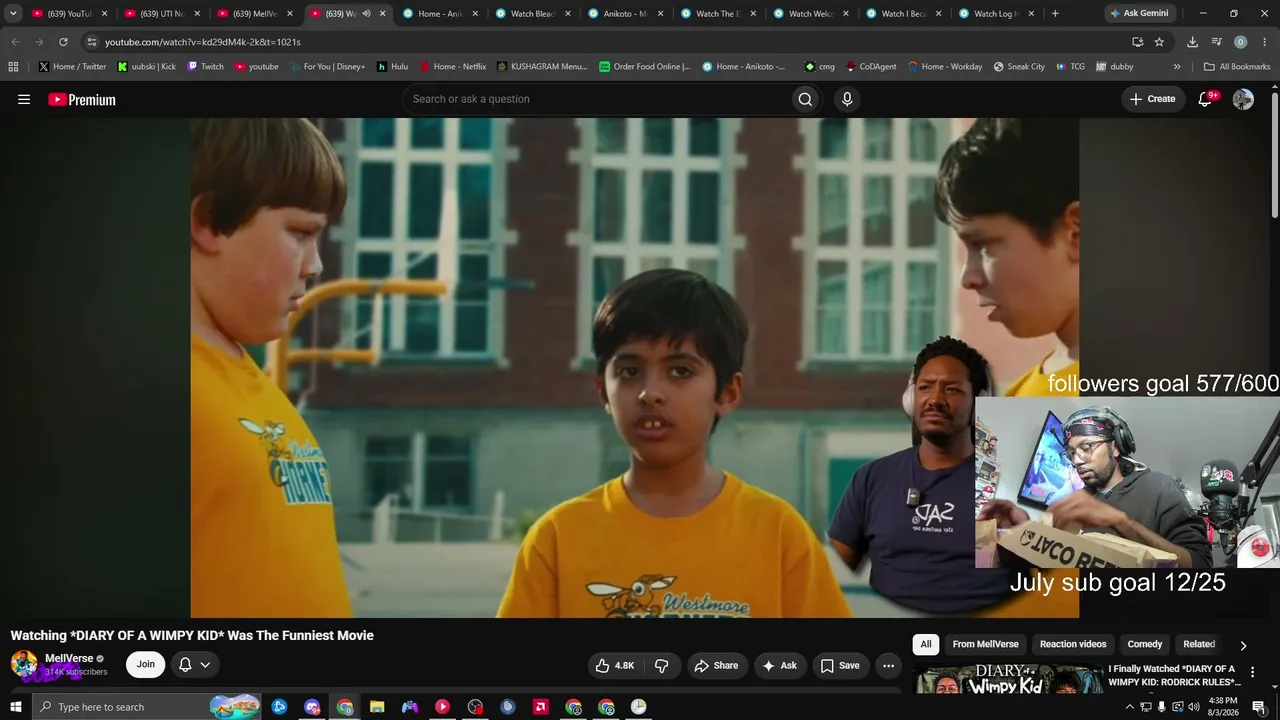1280x720 pixels.
Task: Switch to the '(639) UTI' tab
Action: click(162, 14)
